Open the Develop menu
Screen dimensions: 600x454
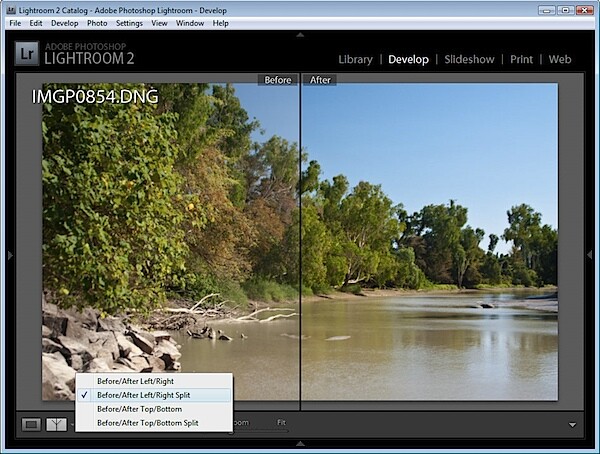pos(65,23)
